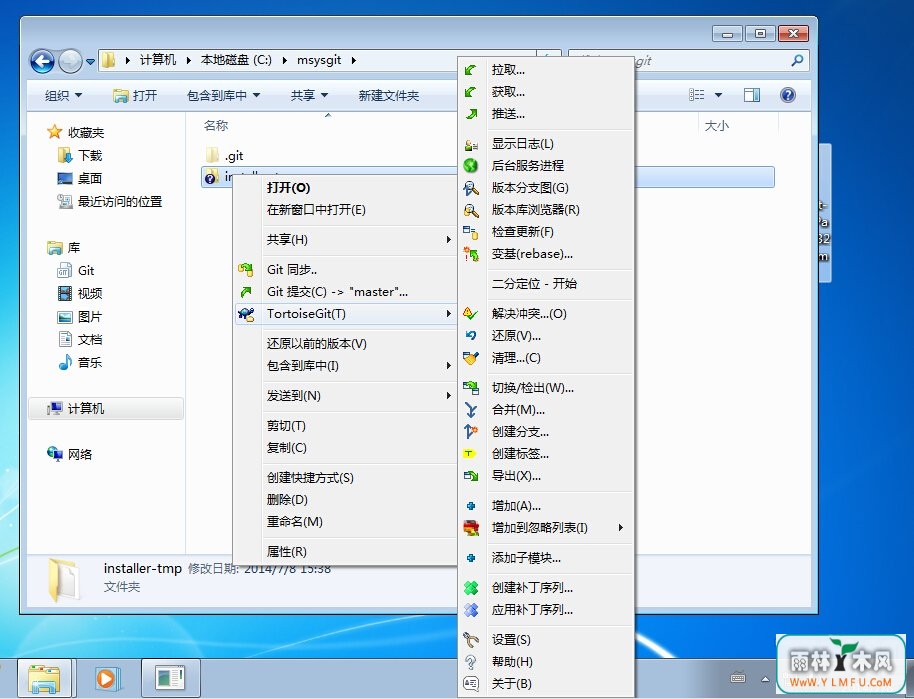The image size is (914, 699).
Task: Click the 打开 toolbar button
Action: (135, 96)
